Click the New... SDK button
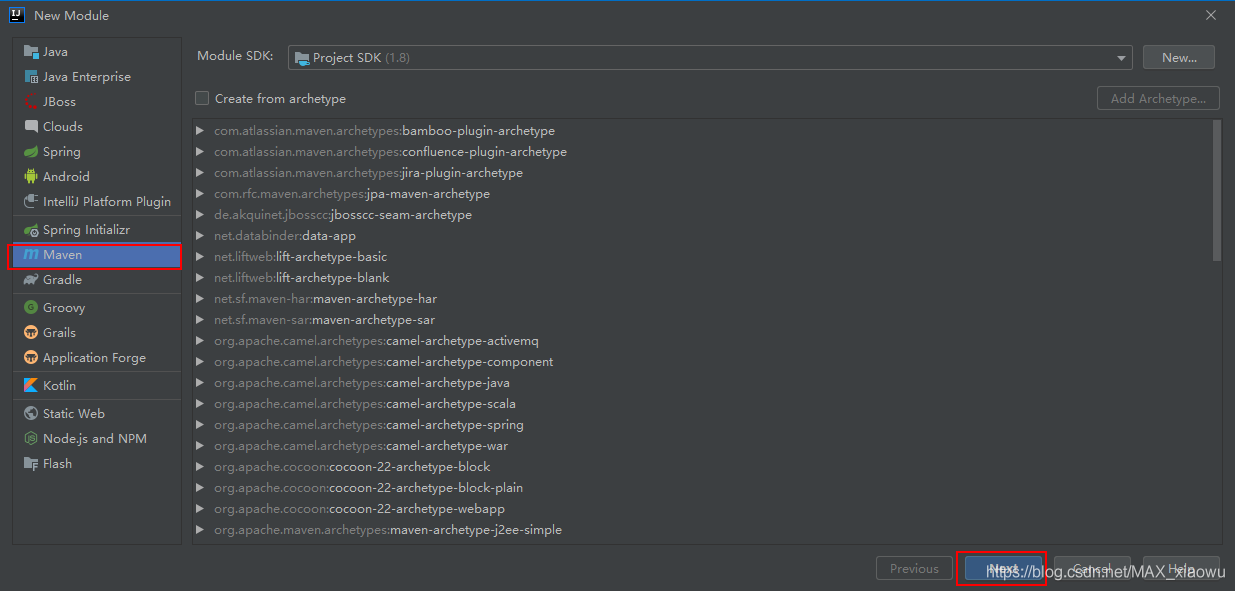Image resolution: width=1235 pixels, height=591 pixels. click(x=1179, y=58)
